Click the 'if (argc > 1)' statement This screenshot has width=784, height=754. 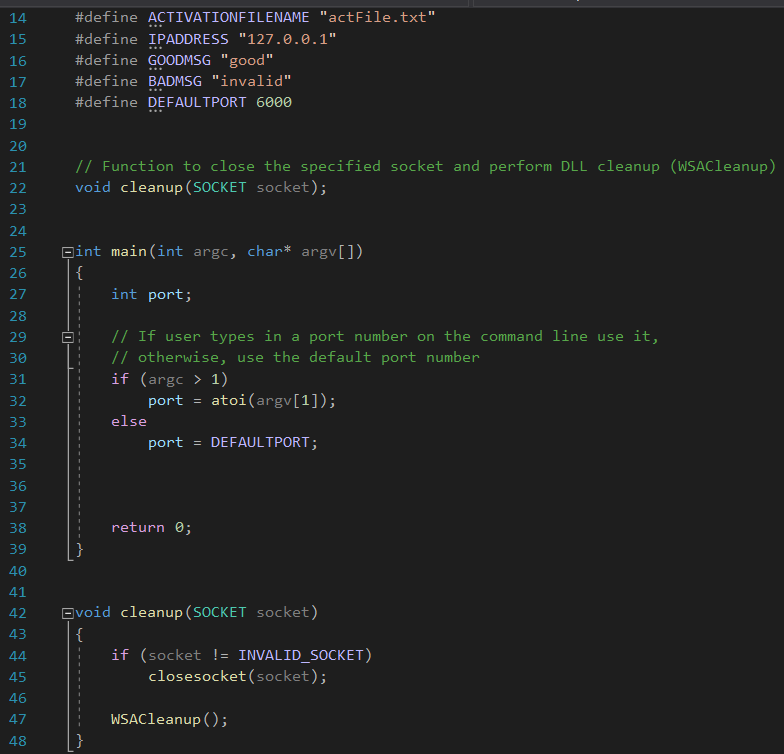click(x=170, y=380)
